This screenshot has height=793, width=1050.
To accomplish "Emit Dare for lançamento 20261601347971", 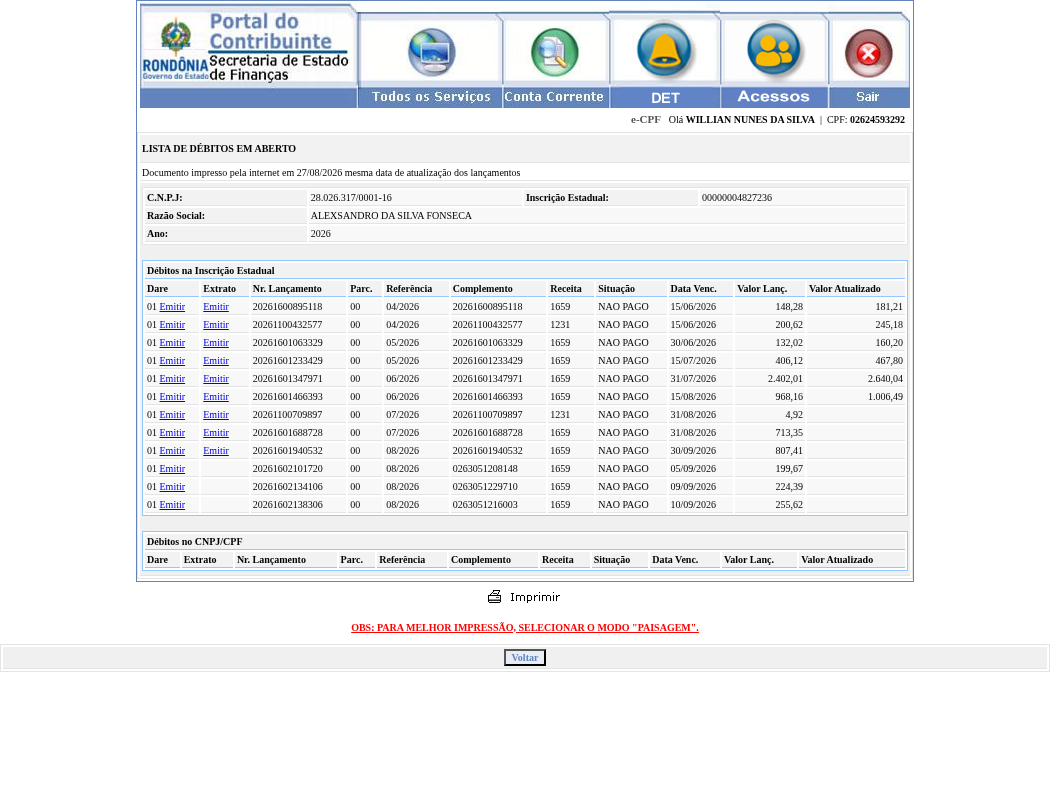I will (172, 379).
